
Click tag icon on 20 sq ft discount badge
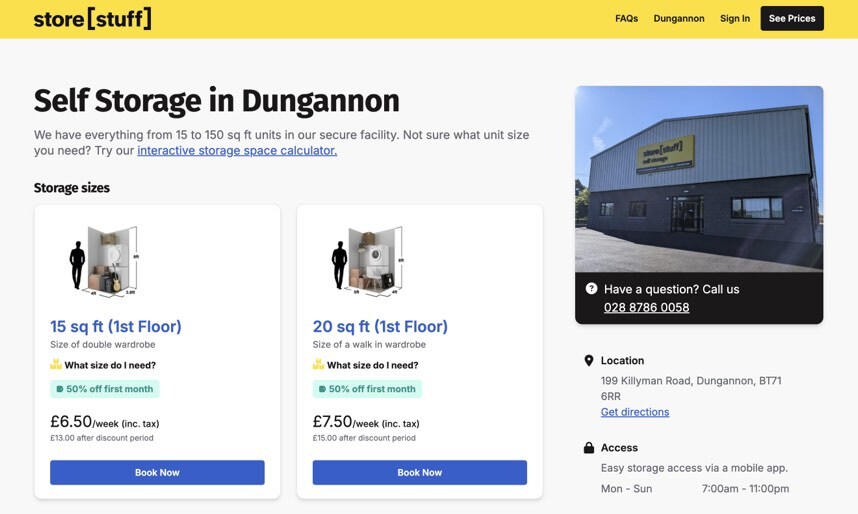tap(322, 389)
